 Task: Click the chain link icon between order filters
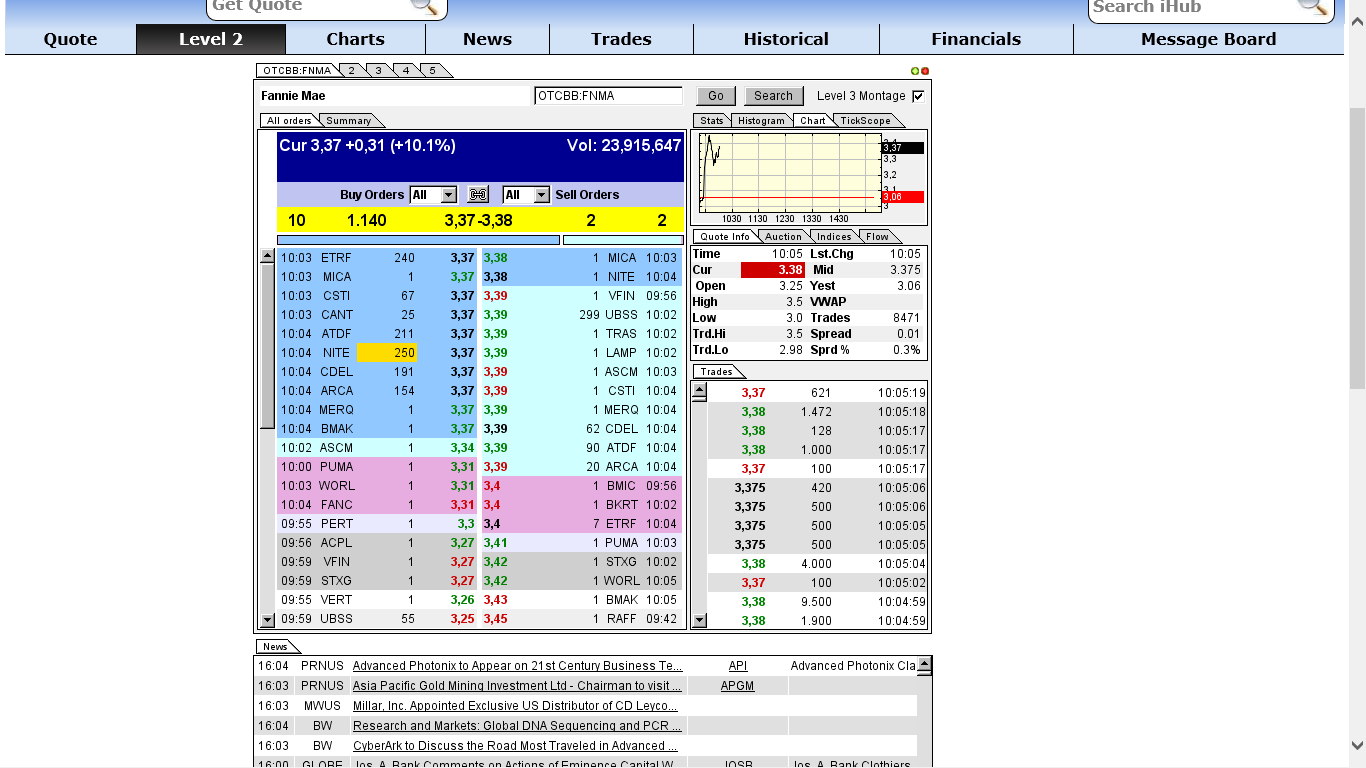pos(479,195)
